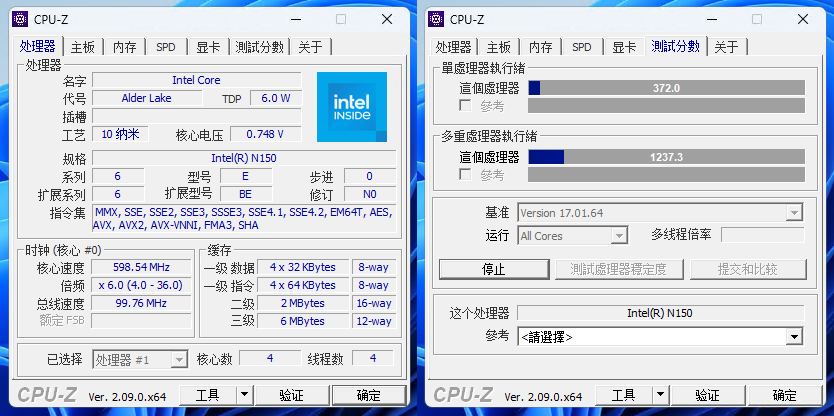Open 显卡 tab in right window
Viewport: 834px width, 416px height.
click(x=624, y=47)
